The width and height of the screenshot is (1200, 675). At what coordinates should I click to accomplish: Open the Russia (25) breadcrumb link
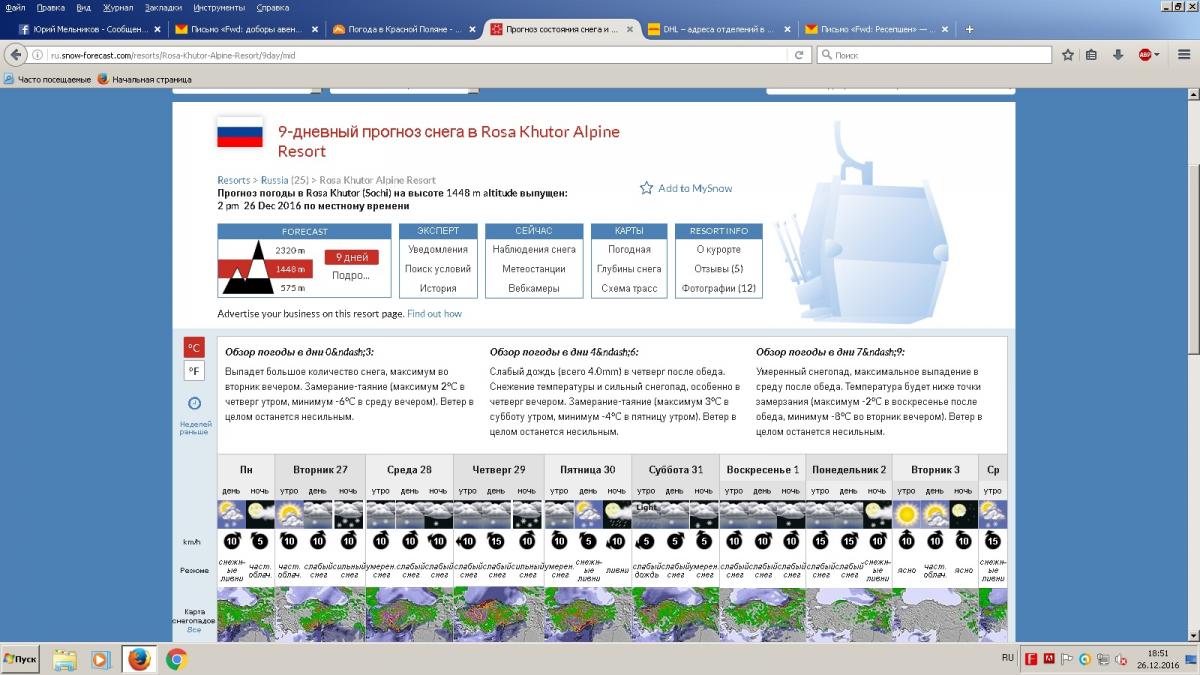click(x=284, y=180)
